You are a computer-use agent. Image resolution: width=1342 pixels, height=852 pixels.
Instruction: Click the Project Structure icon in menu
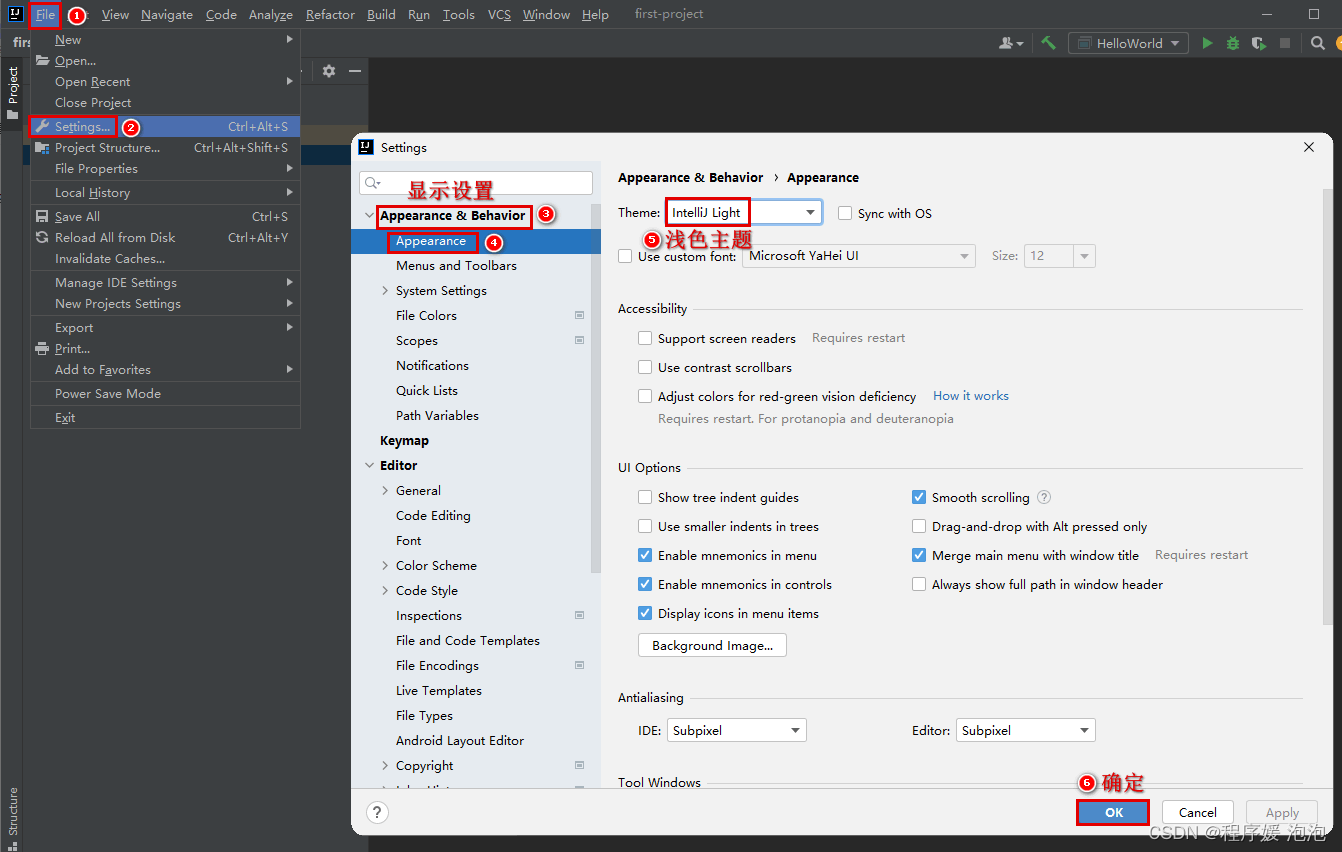[x=42, y=147]
